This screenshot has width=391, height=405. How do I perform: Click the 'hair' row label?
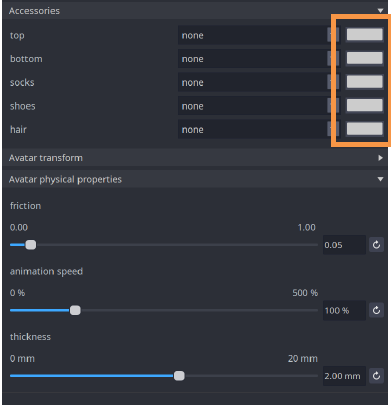coord(18,129)
